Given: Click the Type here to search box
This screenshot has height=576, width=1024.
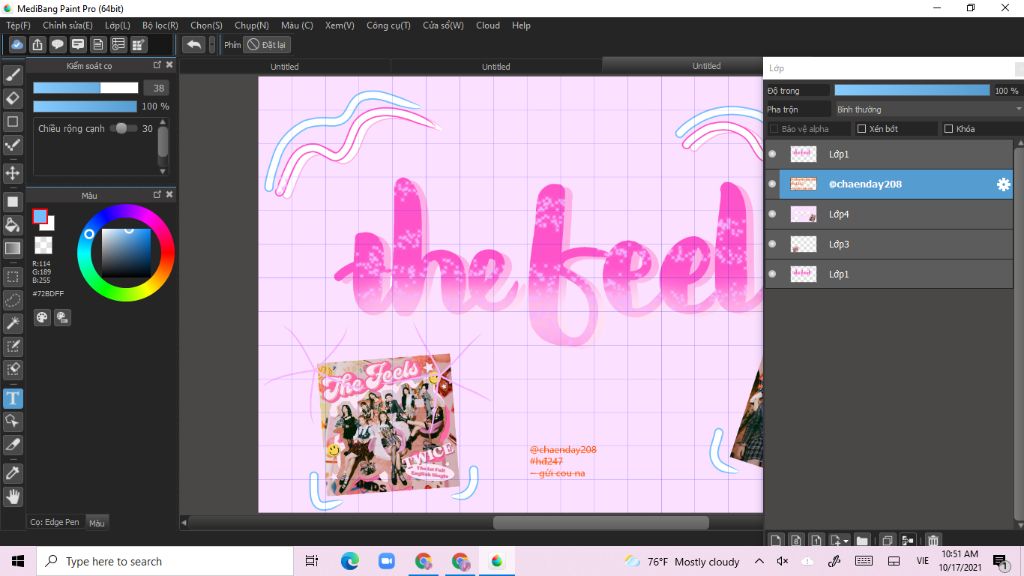Looking at the screenshot, I should 165,561.
